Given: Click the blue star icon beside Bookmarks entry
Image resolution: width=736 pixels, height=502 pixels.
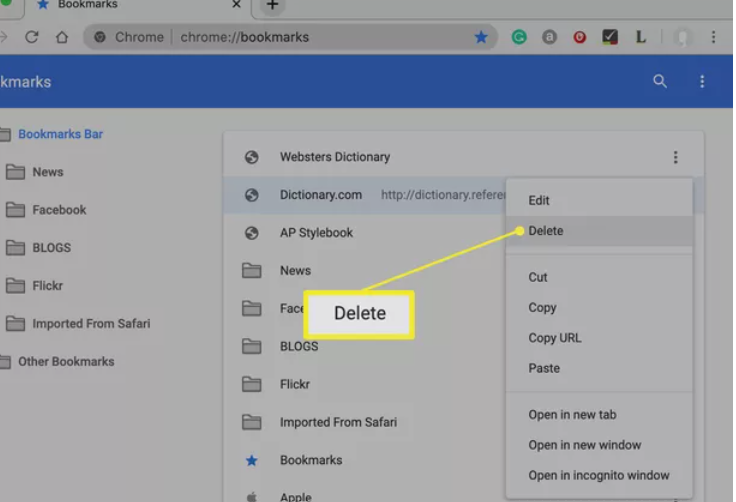Looking at the screenshot, I should coord(252,460).
